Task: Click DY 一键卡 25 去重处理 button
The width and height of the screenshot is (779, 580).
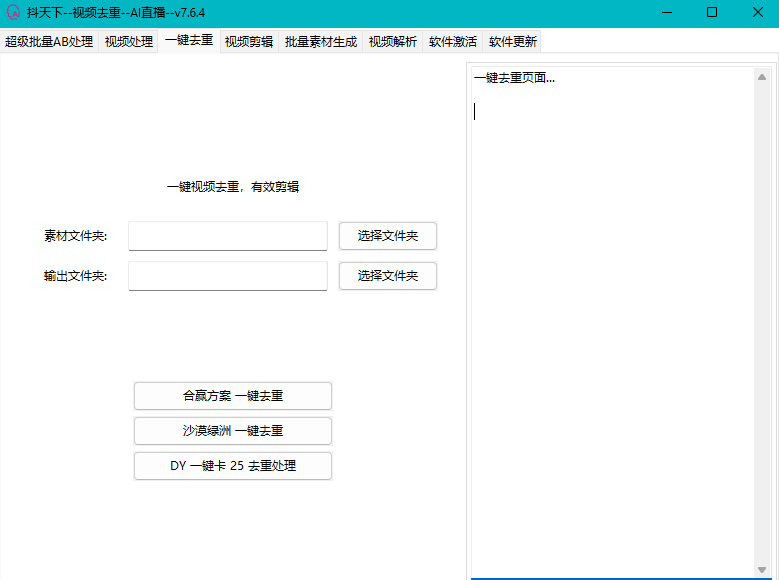Action: coord(233,466)
